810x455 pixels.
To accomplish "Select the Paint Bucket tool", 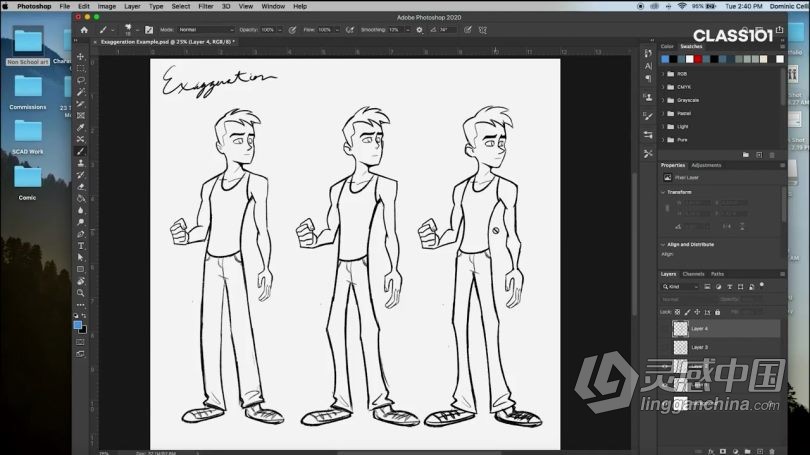I will click(81, 199).
